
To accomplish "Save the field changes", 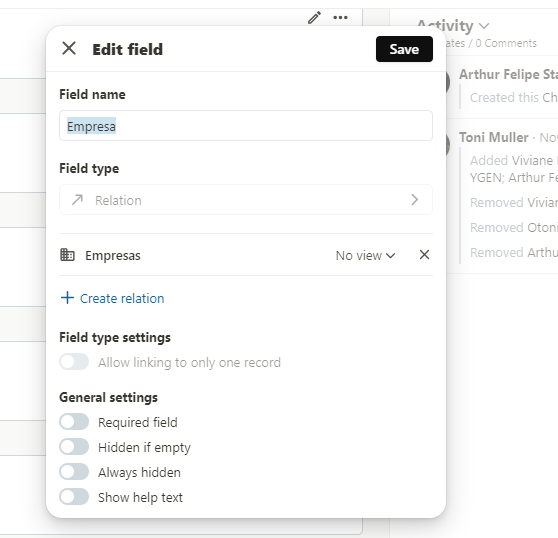I will point(404,49).
